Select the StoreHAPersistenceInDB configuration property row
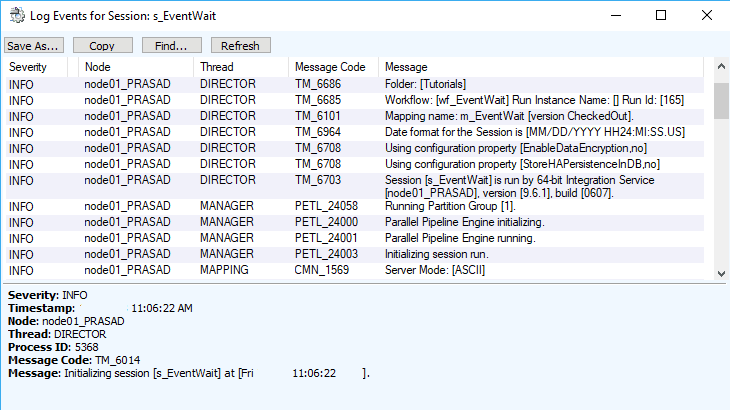Image resolution: width=730 pixels, height=410 pixels. pos(354,164)
